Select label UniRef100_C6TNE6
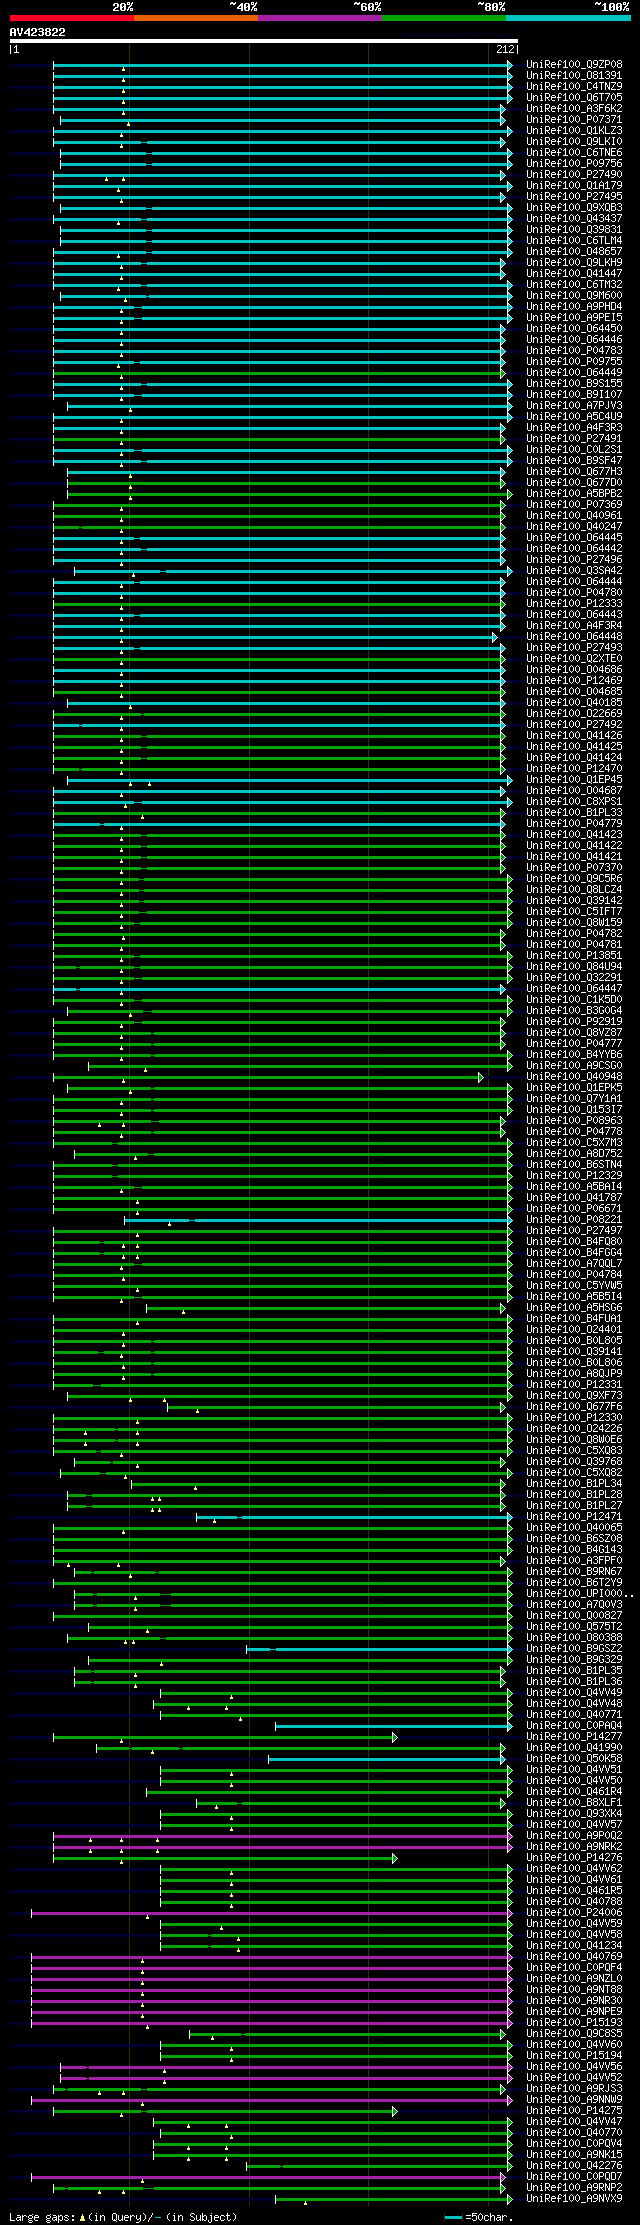Screen dimensions: 640x2225 pos(574,153)
